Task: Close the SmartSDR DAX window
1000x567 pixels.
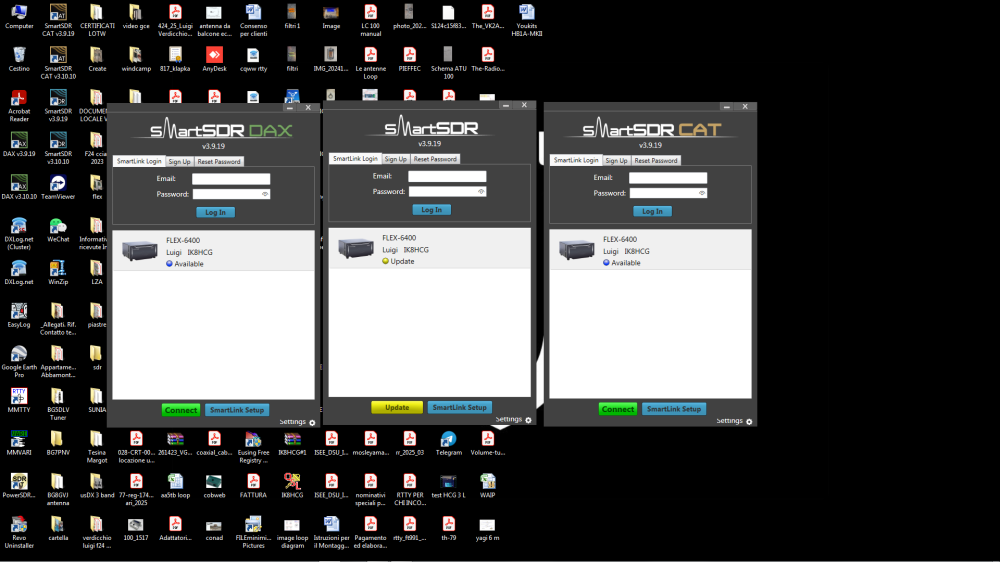Action: tap(308, 108)
